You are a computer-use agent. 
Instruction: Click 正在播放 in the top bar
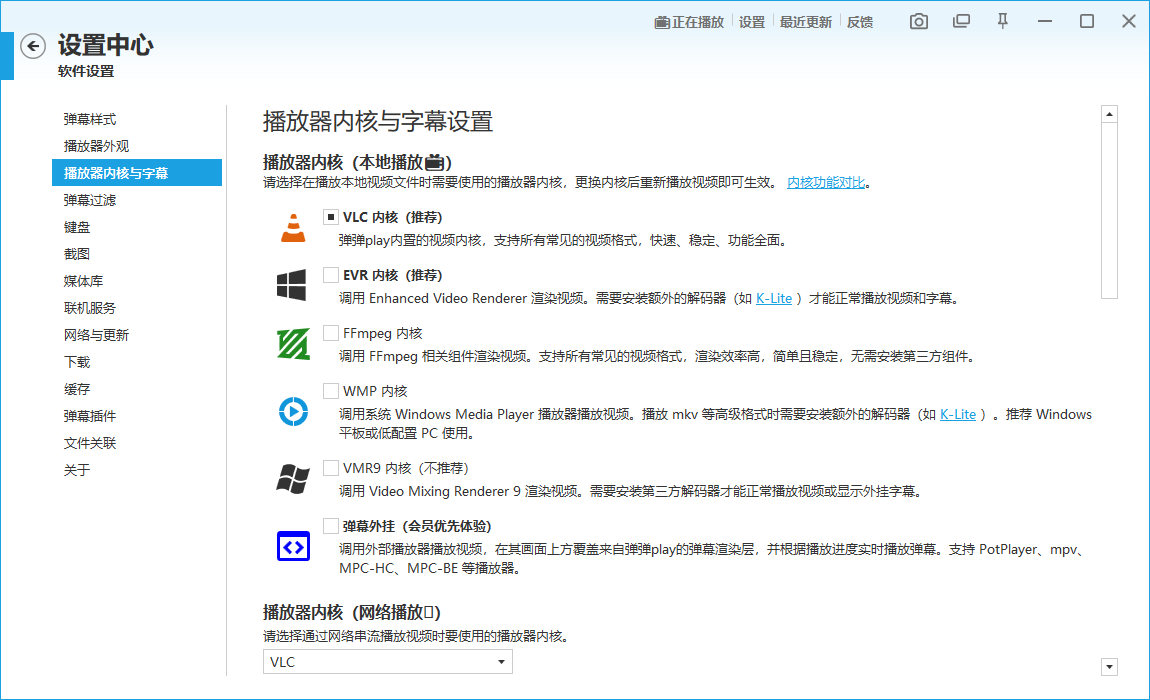[x=689, y=20]
